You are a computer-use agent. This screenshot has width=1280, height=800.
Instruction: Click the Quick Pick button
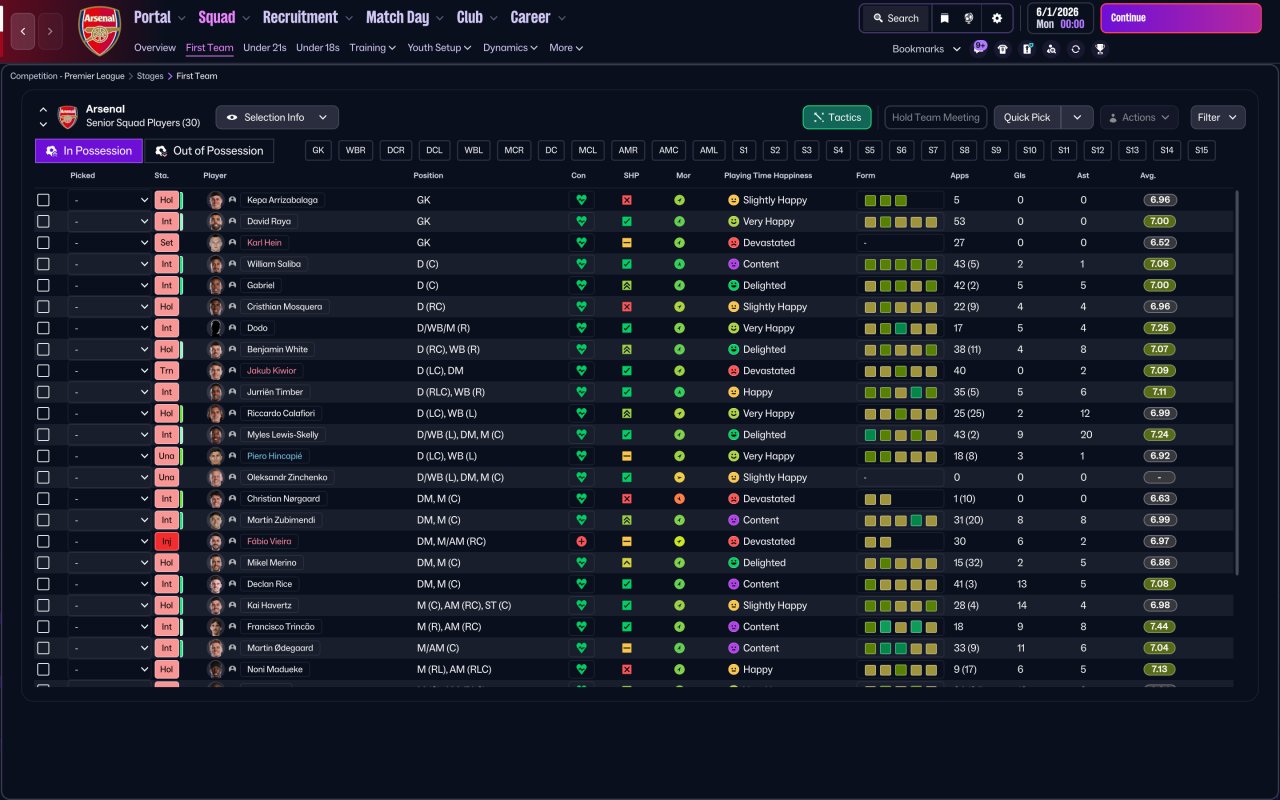tap(1027, 117)
